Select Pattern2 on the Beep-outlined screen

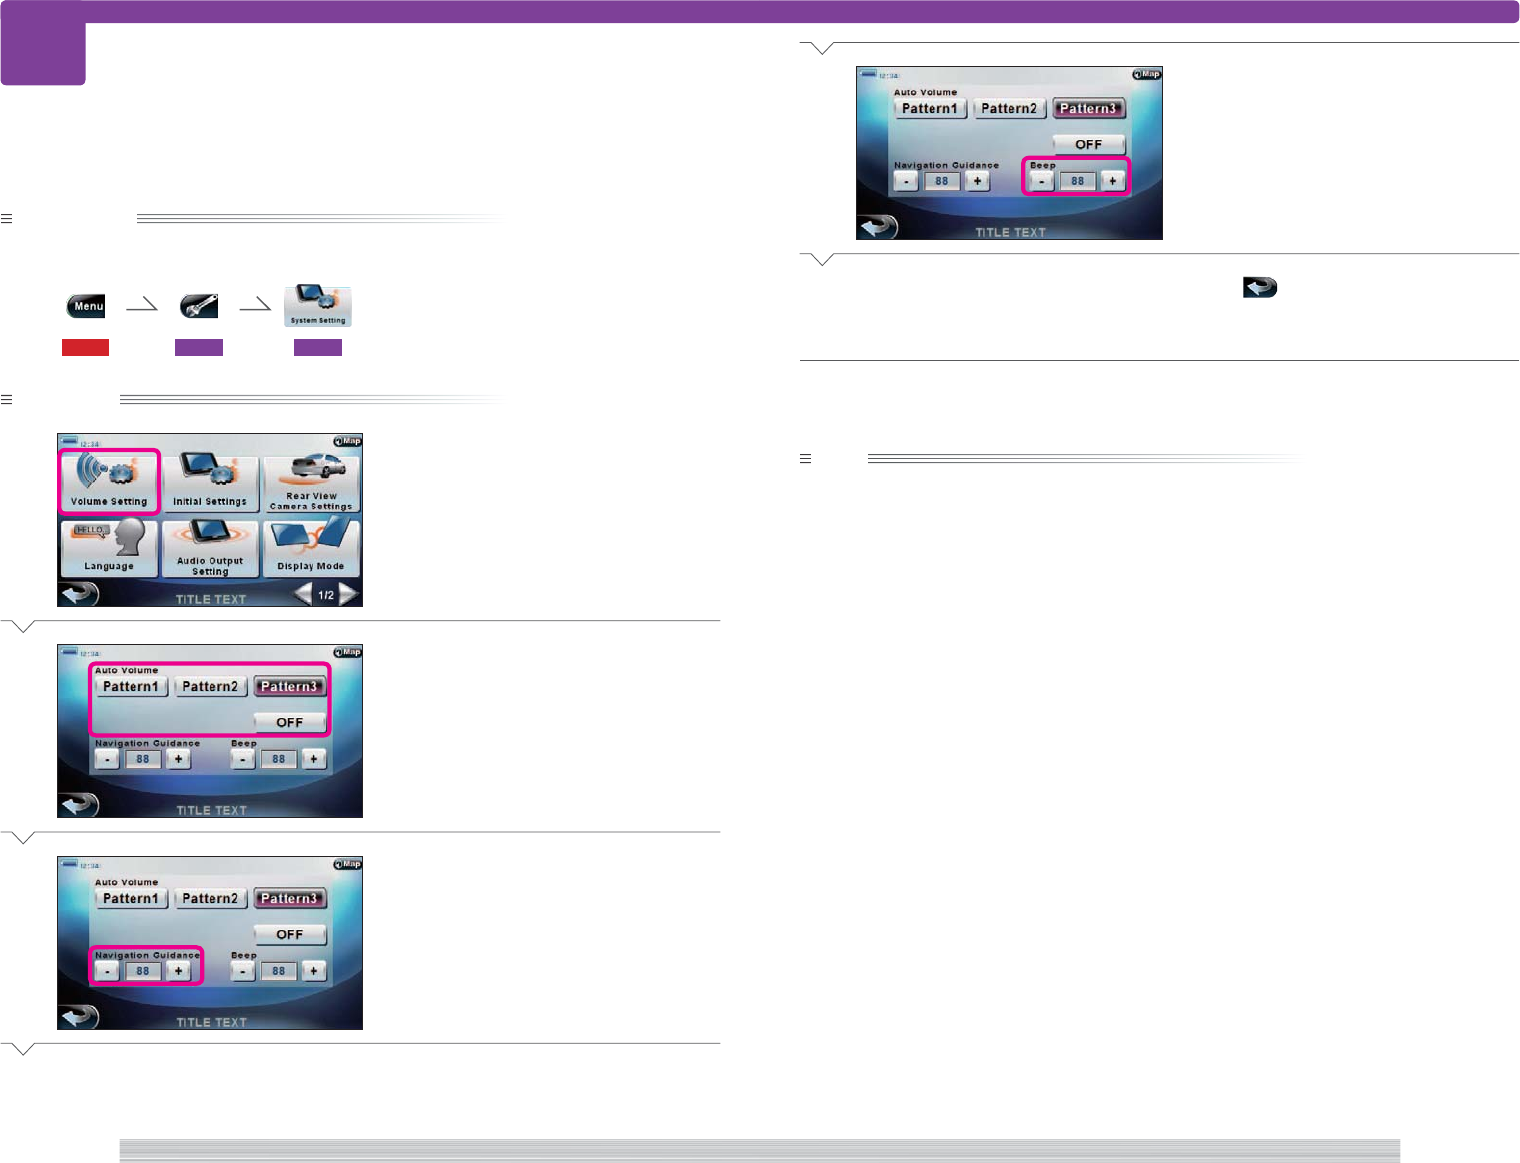(1009, 109)
